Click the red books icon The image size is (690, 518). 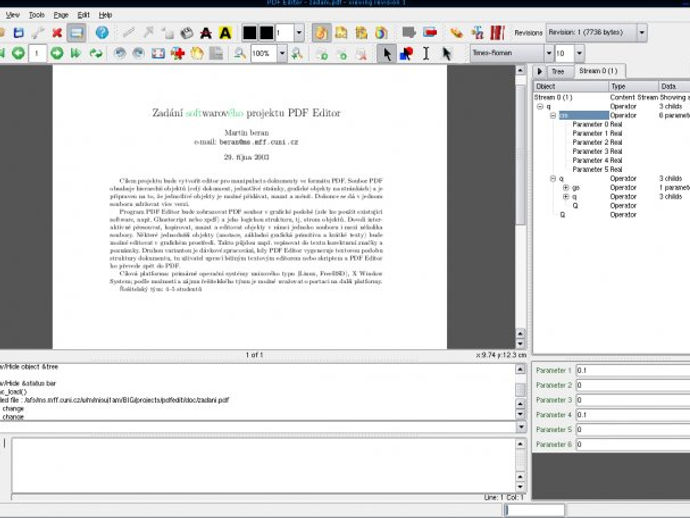[x=497, y=33]
